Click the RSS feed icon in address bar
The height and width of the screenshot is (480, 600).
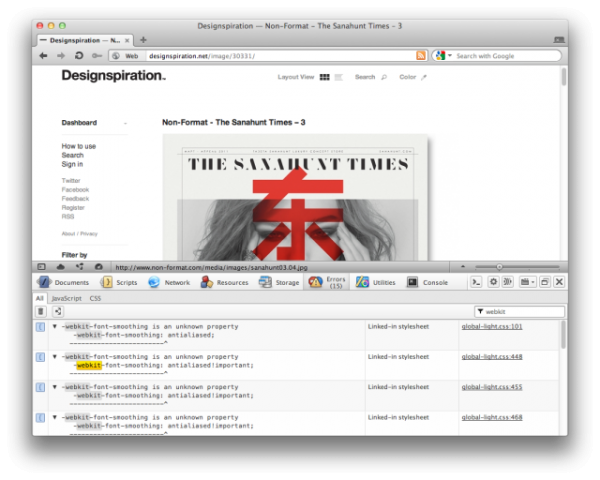click(x=421, y=56)
